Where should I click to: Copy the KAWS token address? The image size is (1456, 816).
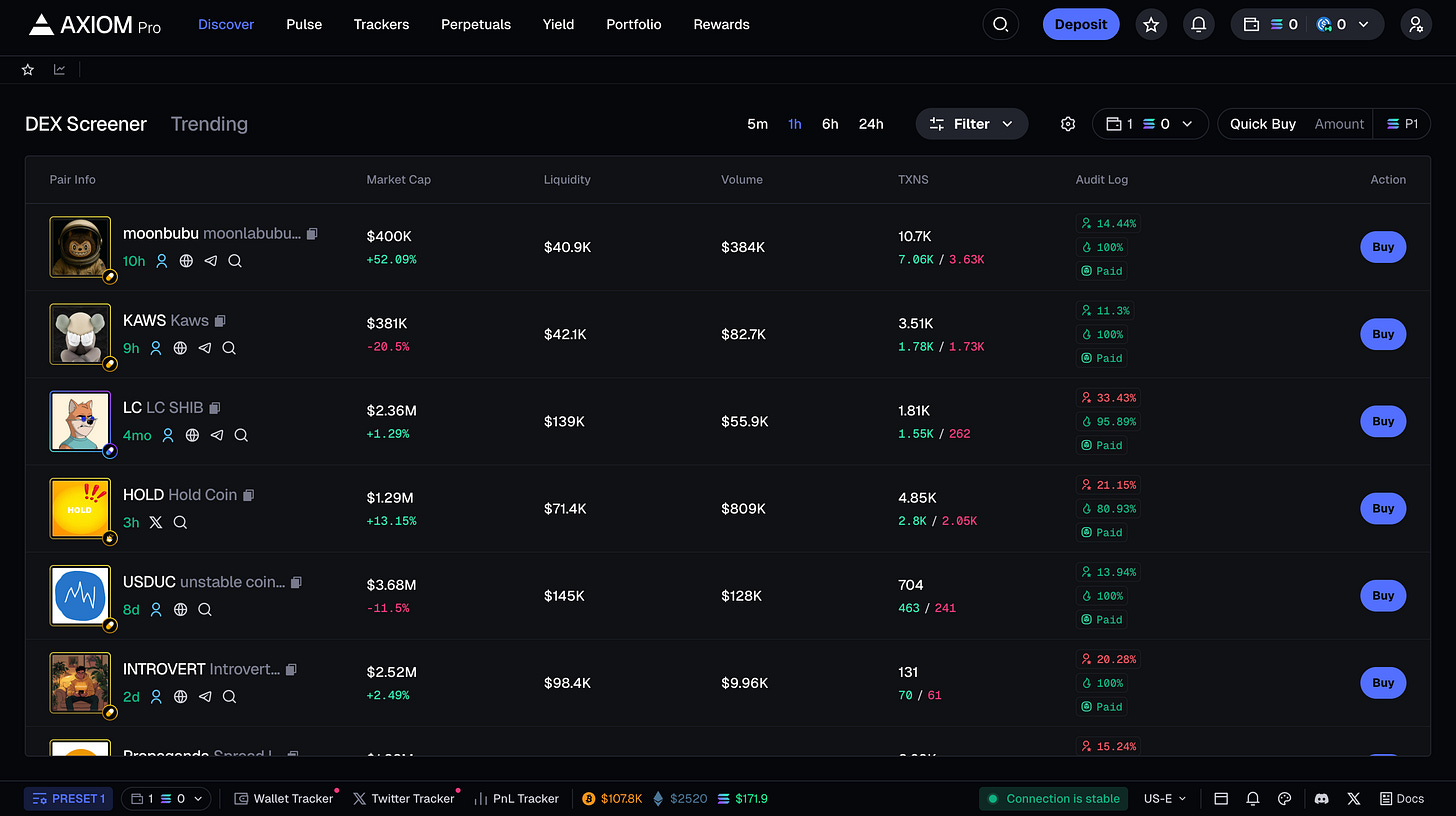[220, 320]
